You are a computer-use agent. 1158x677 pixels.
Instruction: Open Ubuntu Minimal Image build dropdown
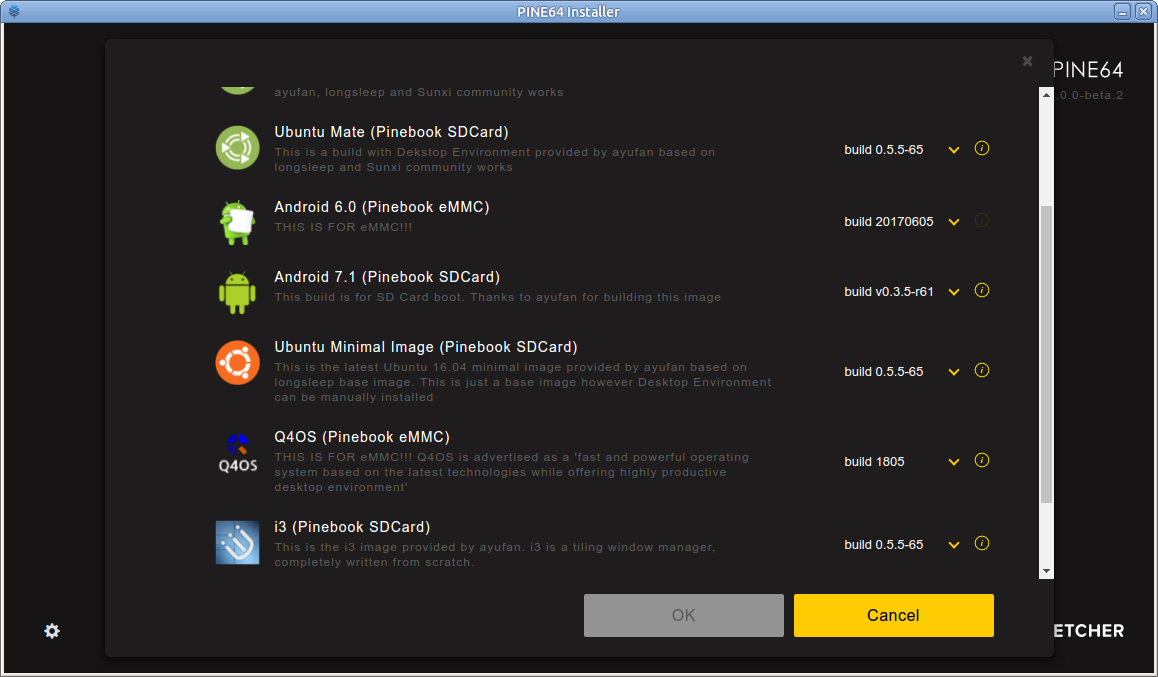click(954, 372)
